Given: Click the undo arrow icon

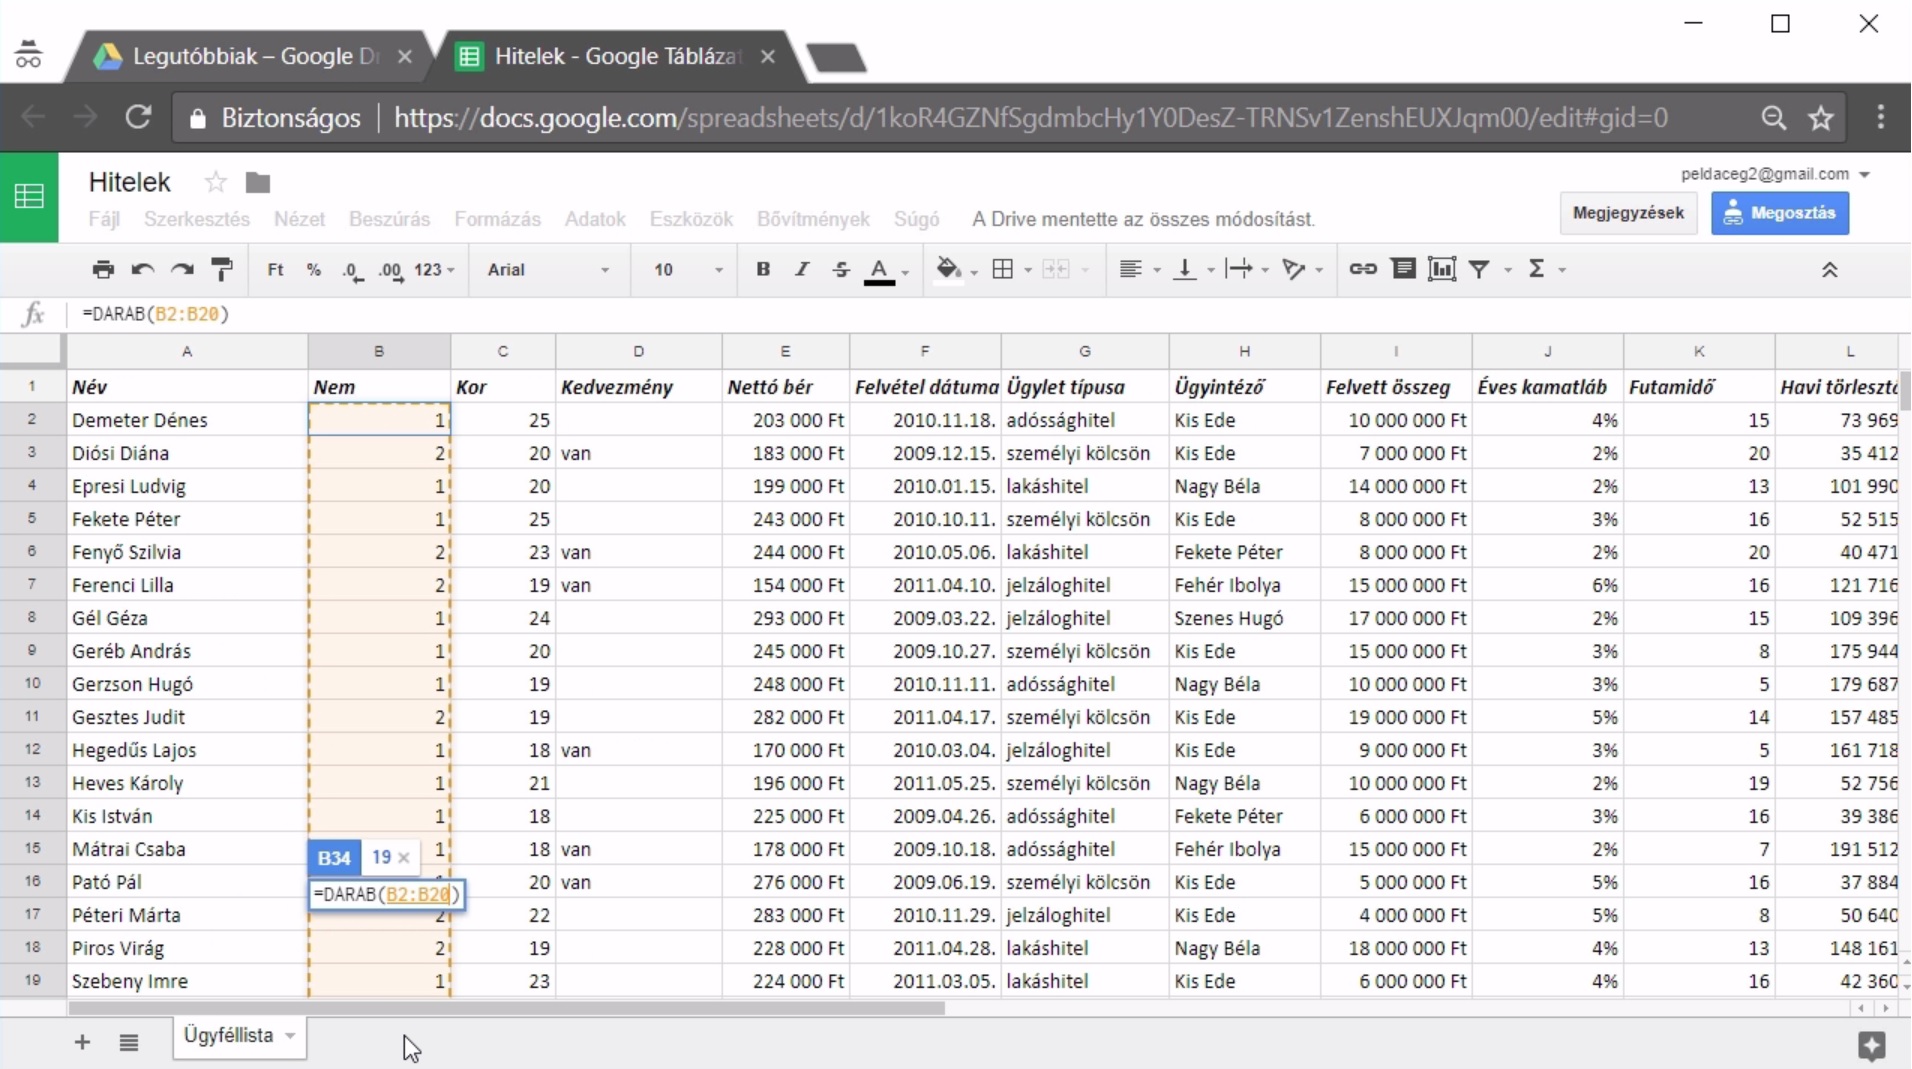Looking at the screenshot, I should pos(142,269).
